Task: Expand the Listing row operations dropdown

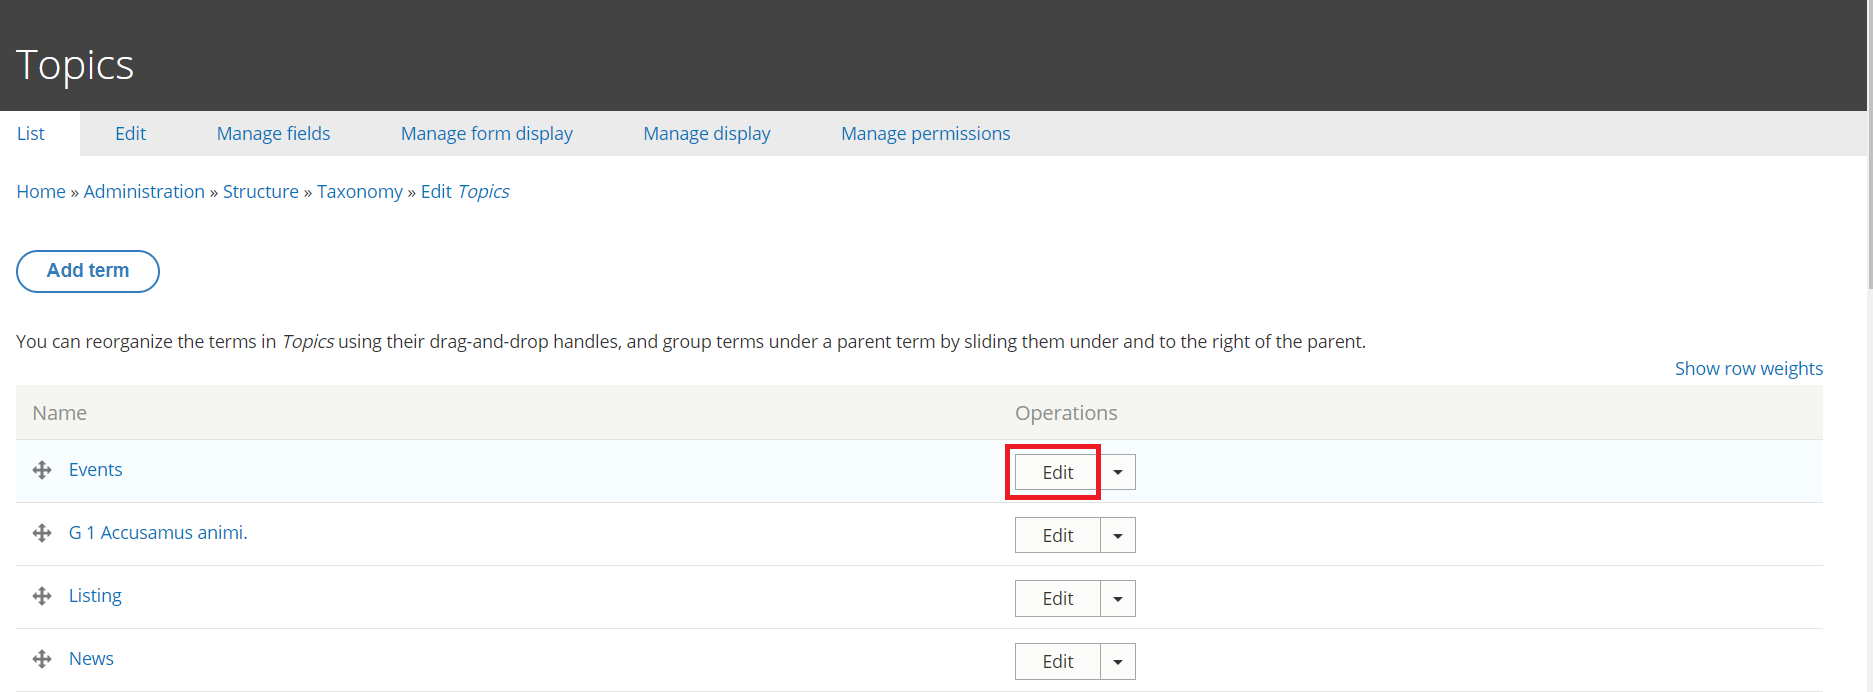Action: [x=1118, y=598]
